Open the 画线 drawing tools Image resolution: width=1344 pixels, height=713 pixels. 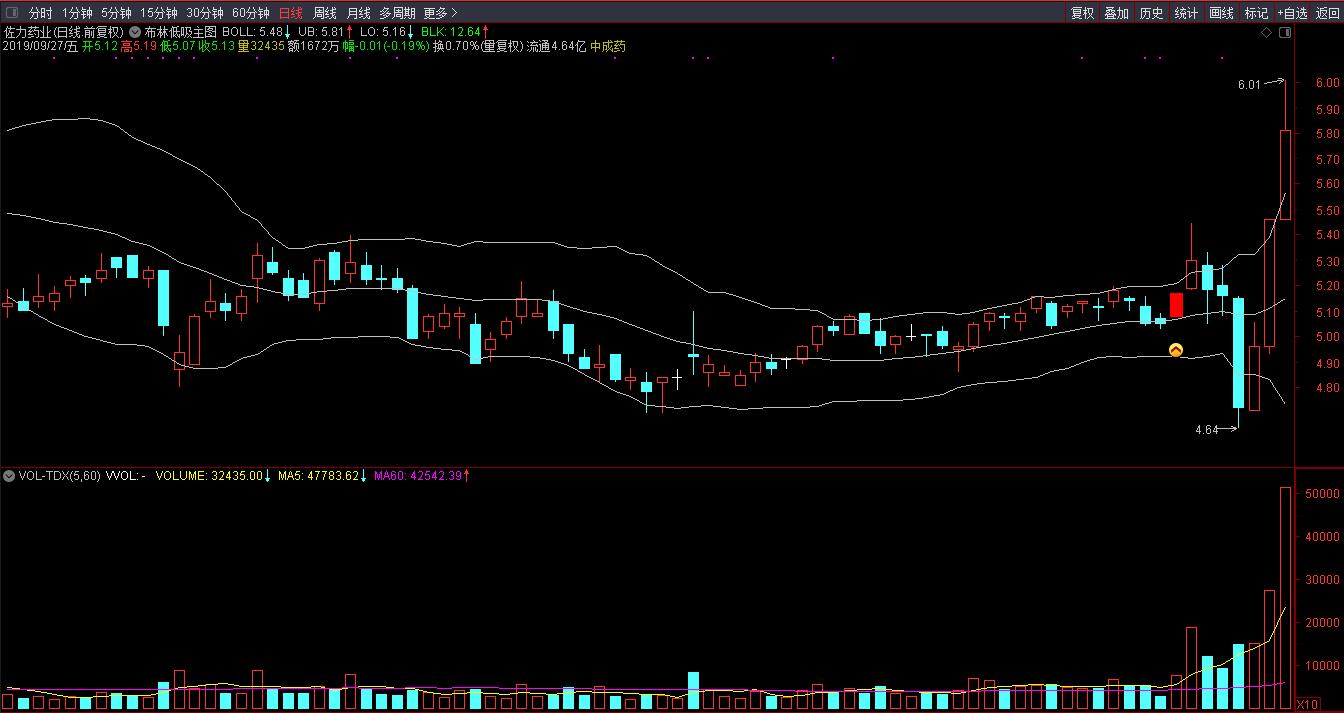1221,13
